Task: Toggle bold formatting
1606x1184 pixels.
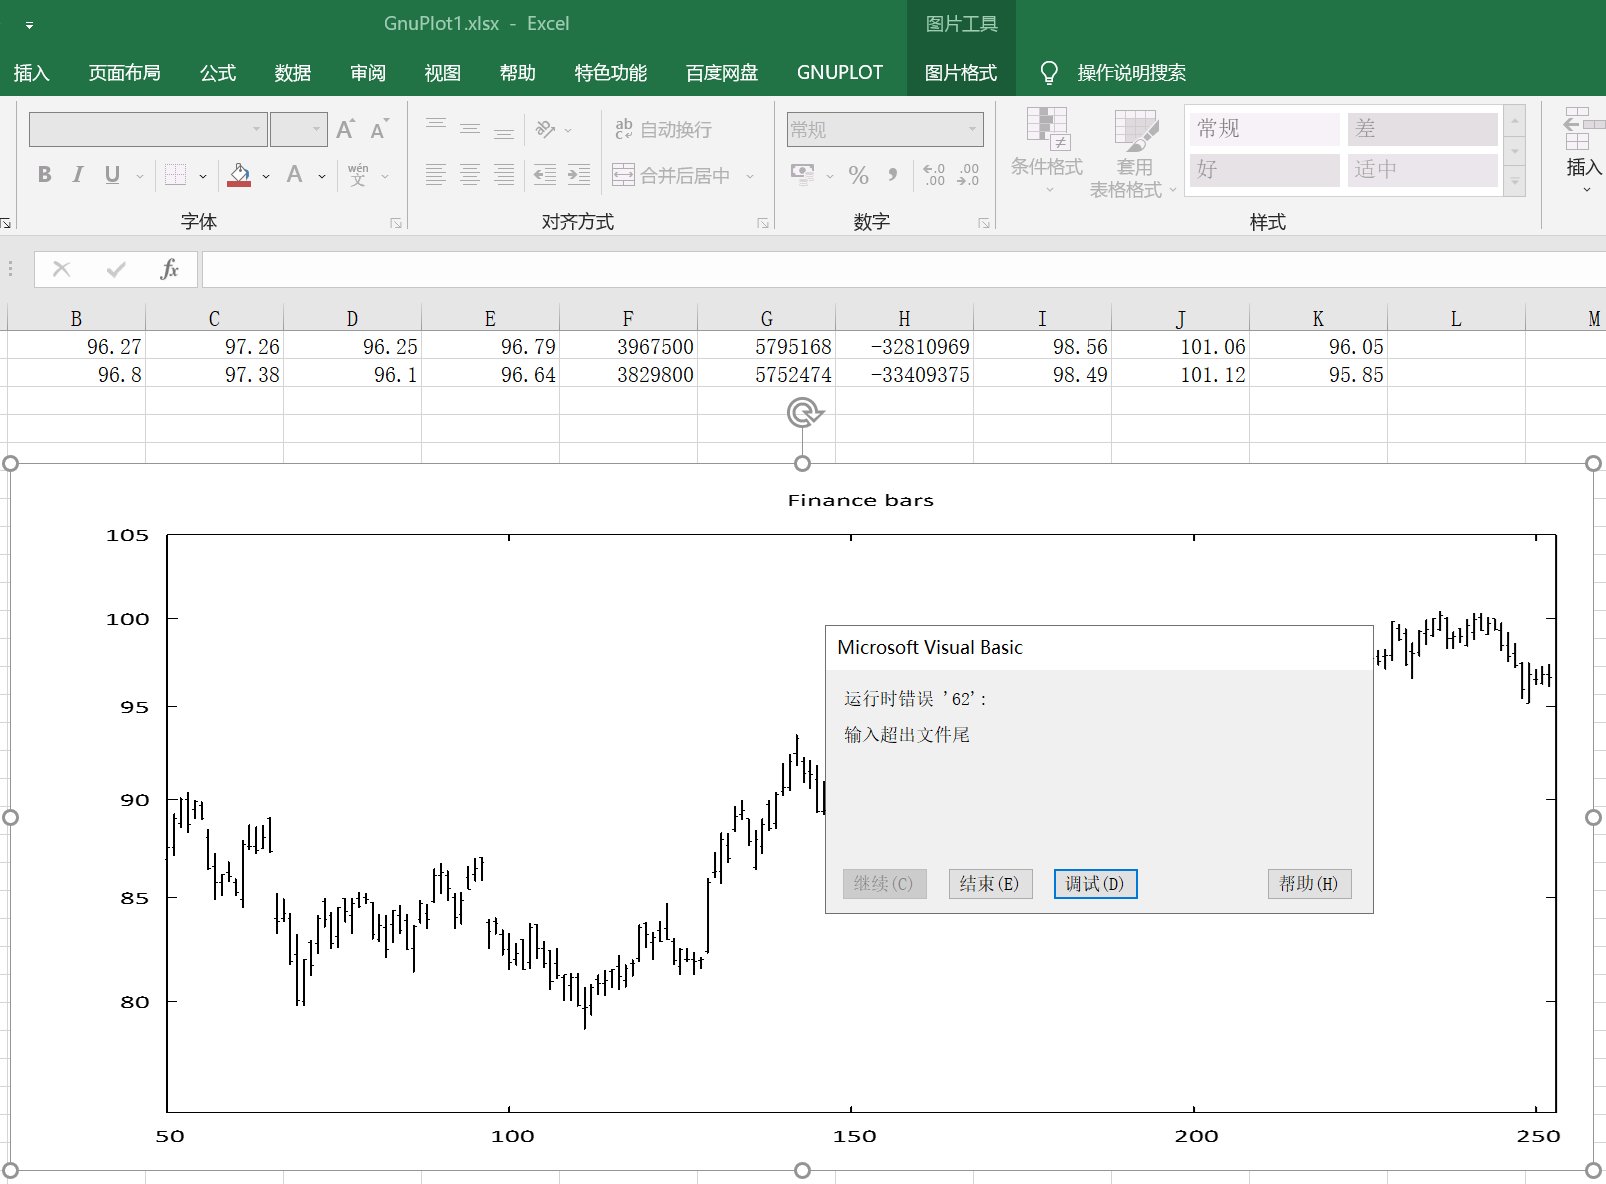Action: (x=43, y=175)
